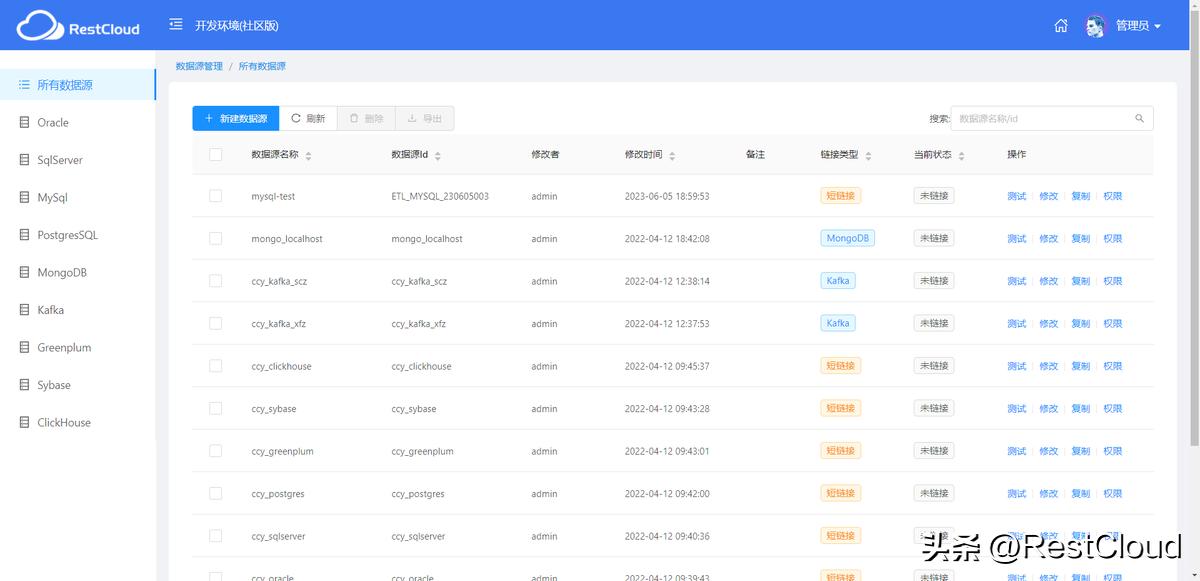Sort by the data source Id column
The image size is (1200, 581).
(438, 156)
